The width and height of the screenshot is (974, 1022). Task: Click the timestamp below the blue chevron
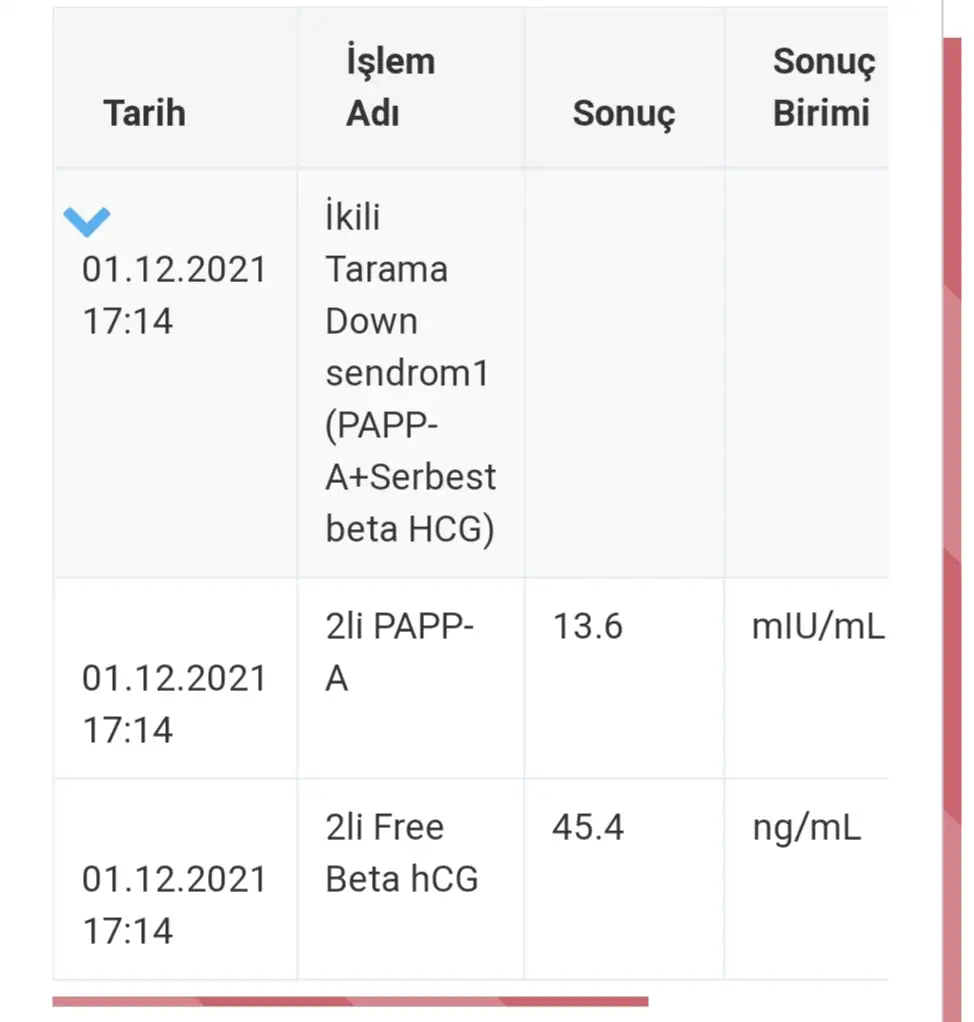pos(174,296)
